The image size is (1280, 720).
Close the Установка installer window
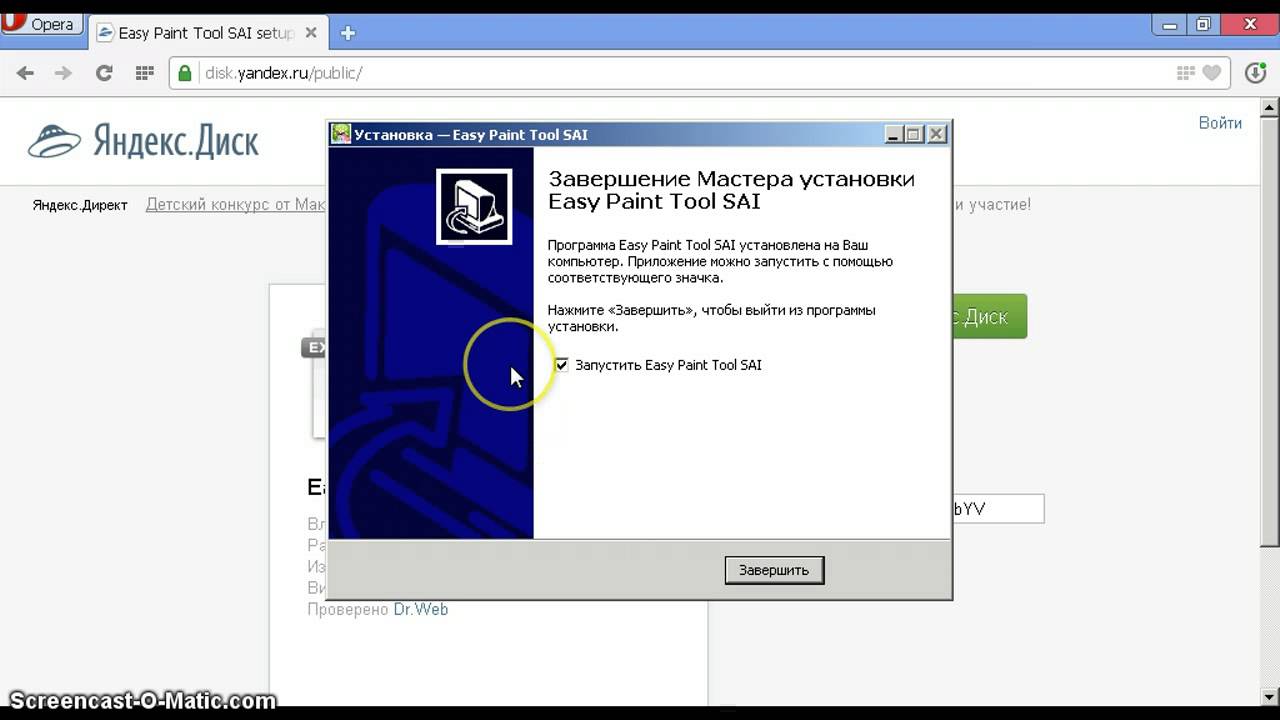tap(936, 134)
